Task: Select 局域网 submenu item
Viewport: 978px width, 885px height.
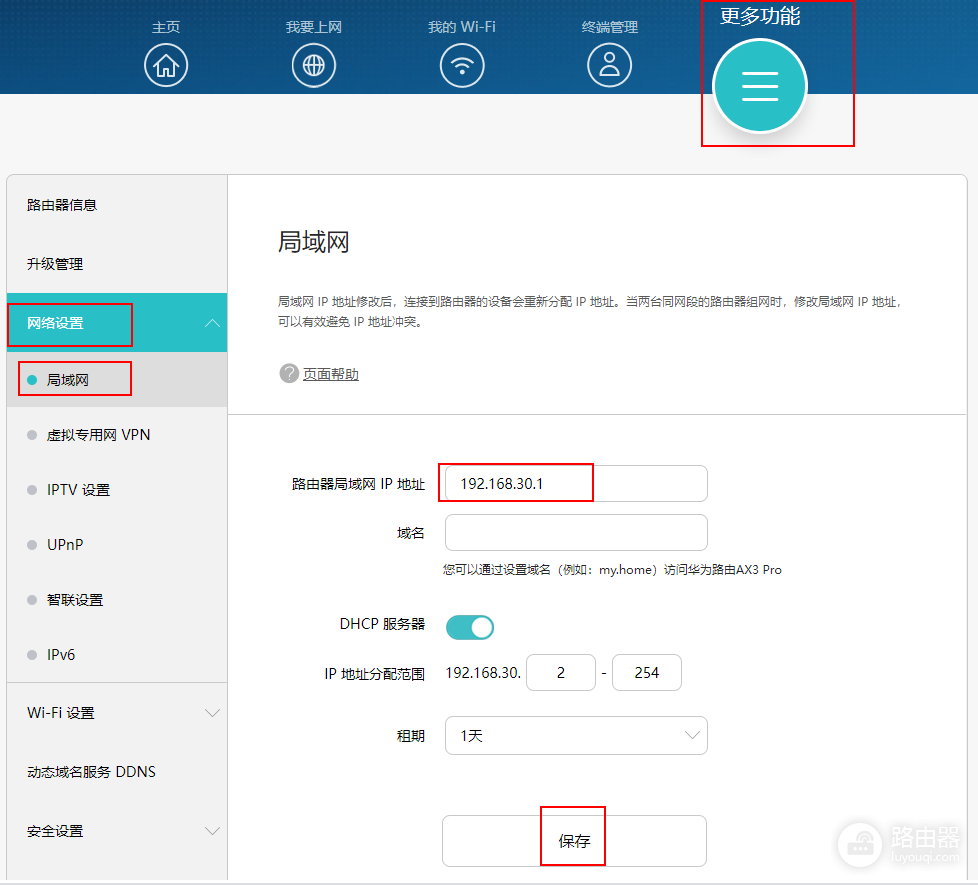Action: pos(117,380)
